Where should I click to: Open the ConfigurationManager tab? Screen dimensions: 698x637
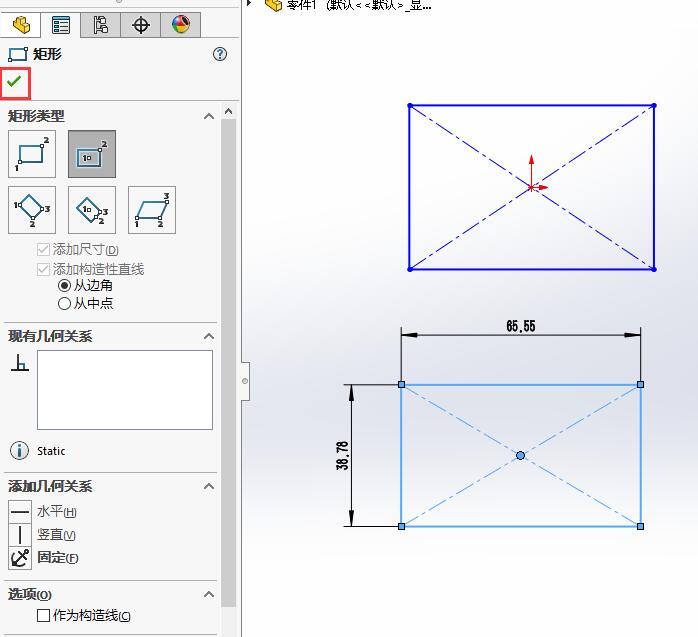[x=101, y=25]
